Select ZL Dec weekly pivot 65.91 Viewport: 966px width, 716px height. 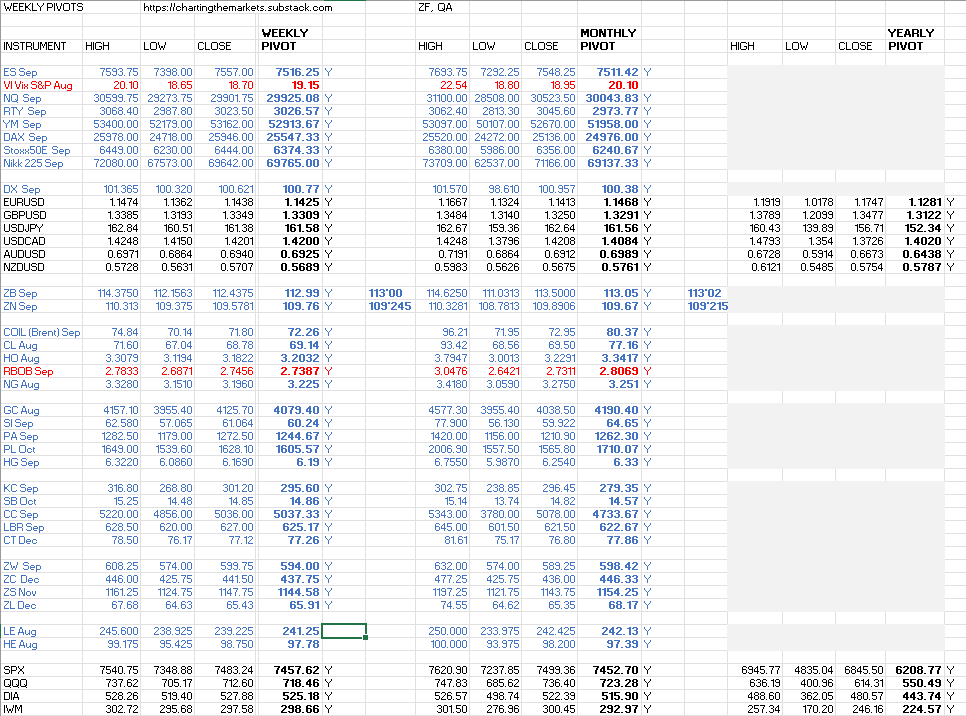pos(304,604)
